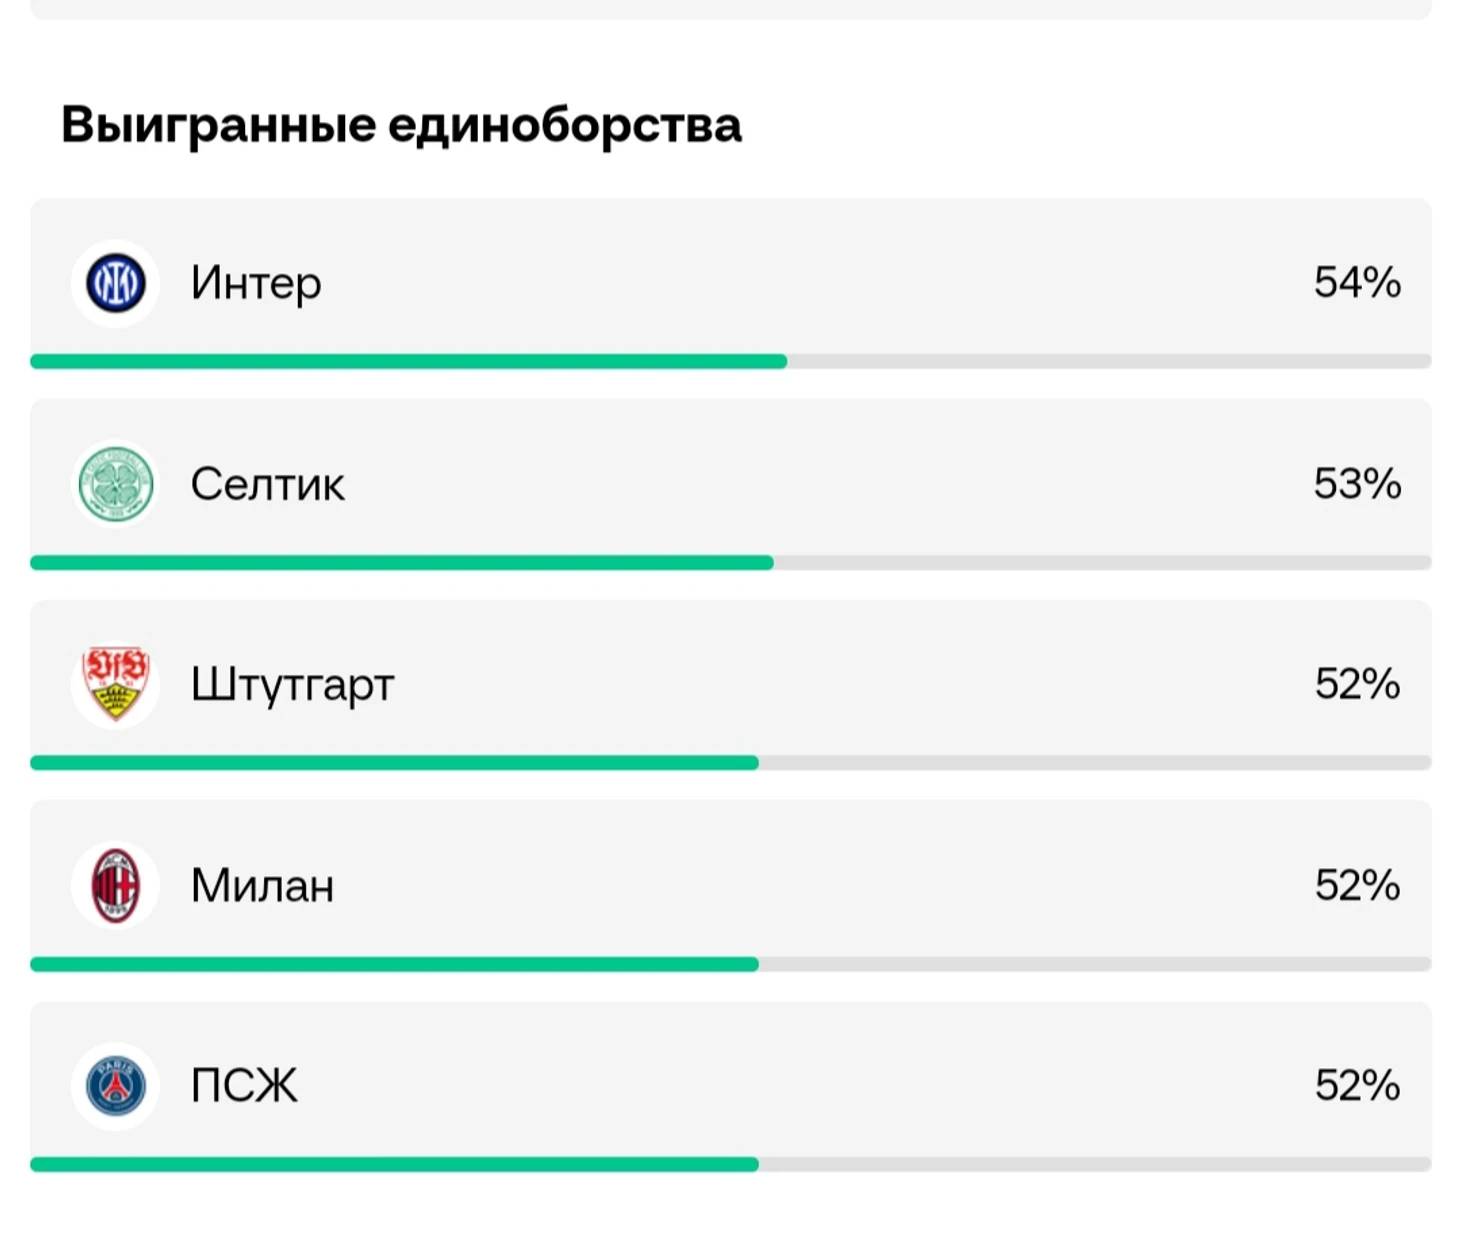Tap the Inter club crest icon
The height and width of the screenshot is (1233, 1460).
tap(116, 283)
